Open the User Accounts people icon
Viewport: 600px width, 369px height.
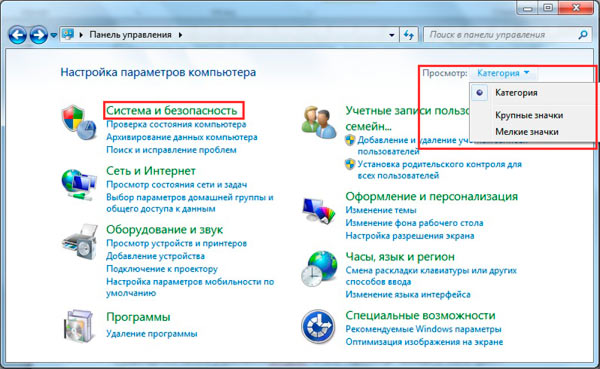click(319, 122)
